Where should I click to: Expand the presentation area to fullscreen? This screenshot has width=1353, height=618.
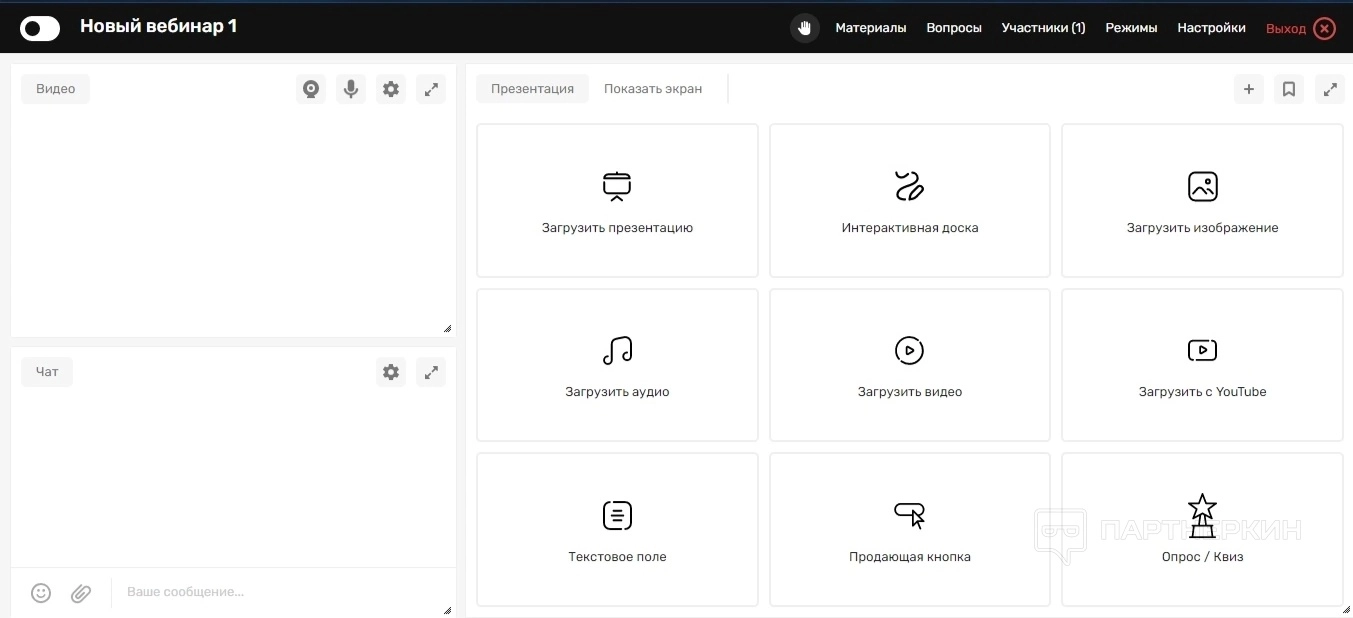(1329, 89)
